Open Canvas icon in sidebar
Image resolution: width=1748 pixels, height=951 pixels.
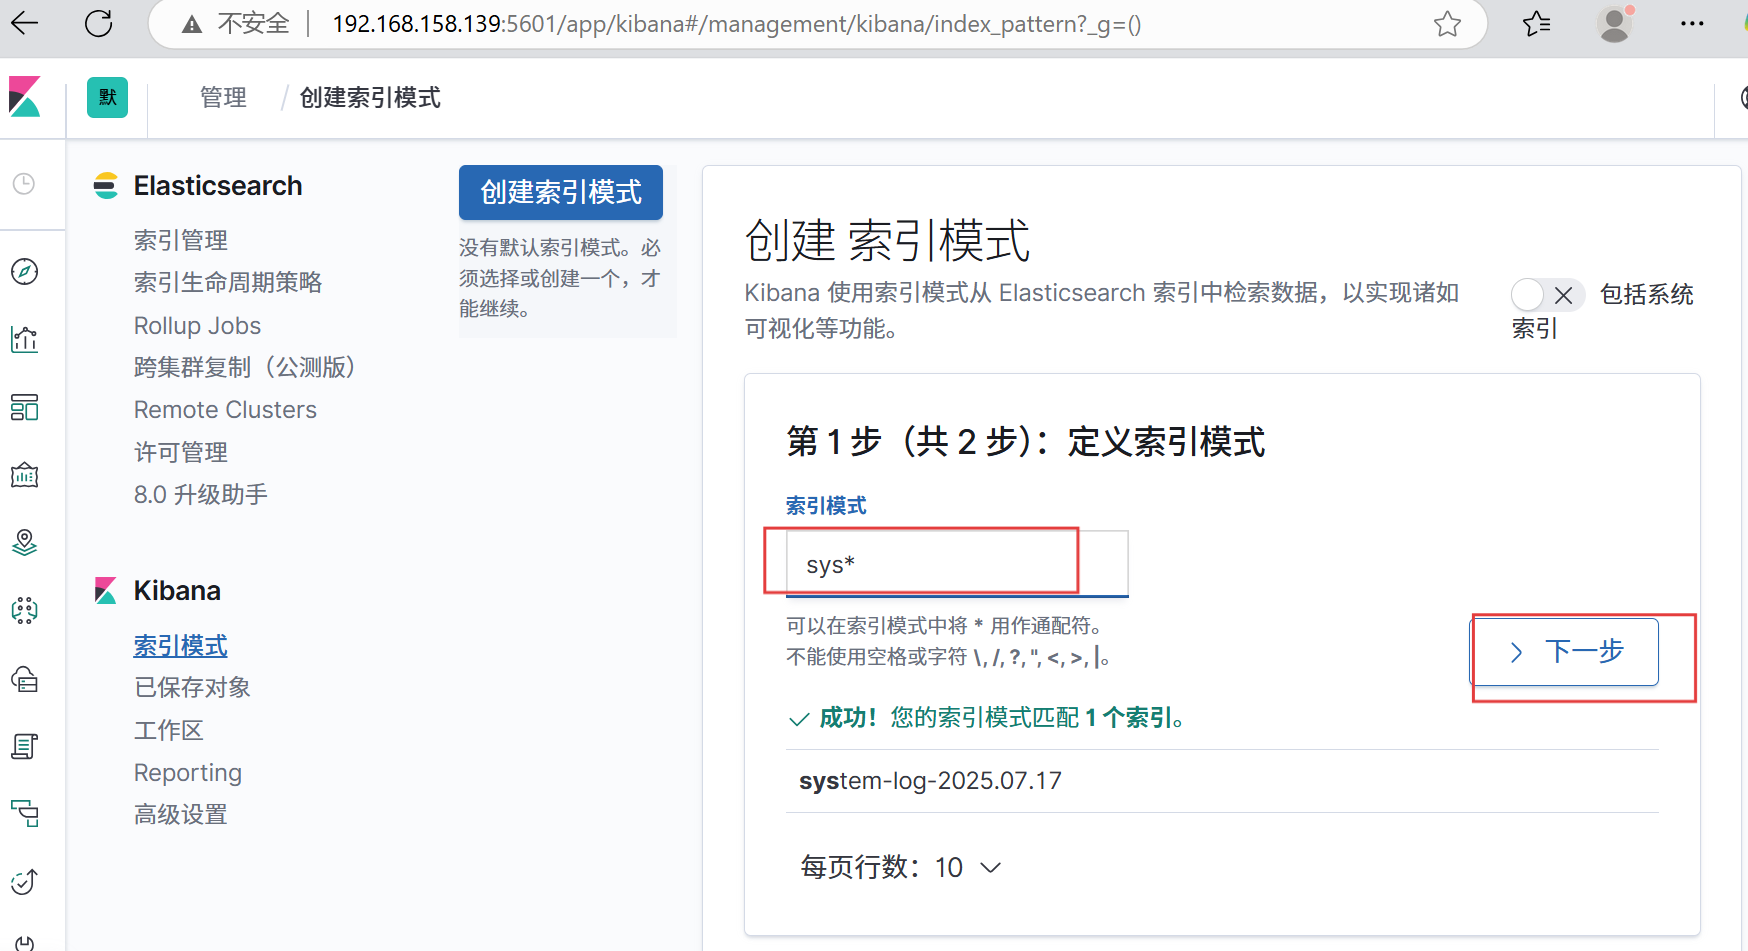[24, 475]
